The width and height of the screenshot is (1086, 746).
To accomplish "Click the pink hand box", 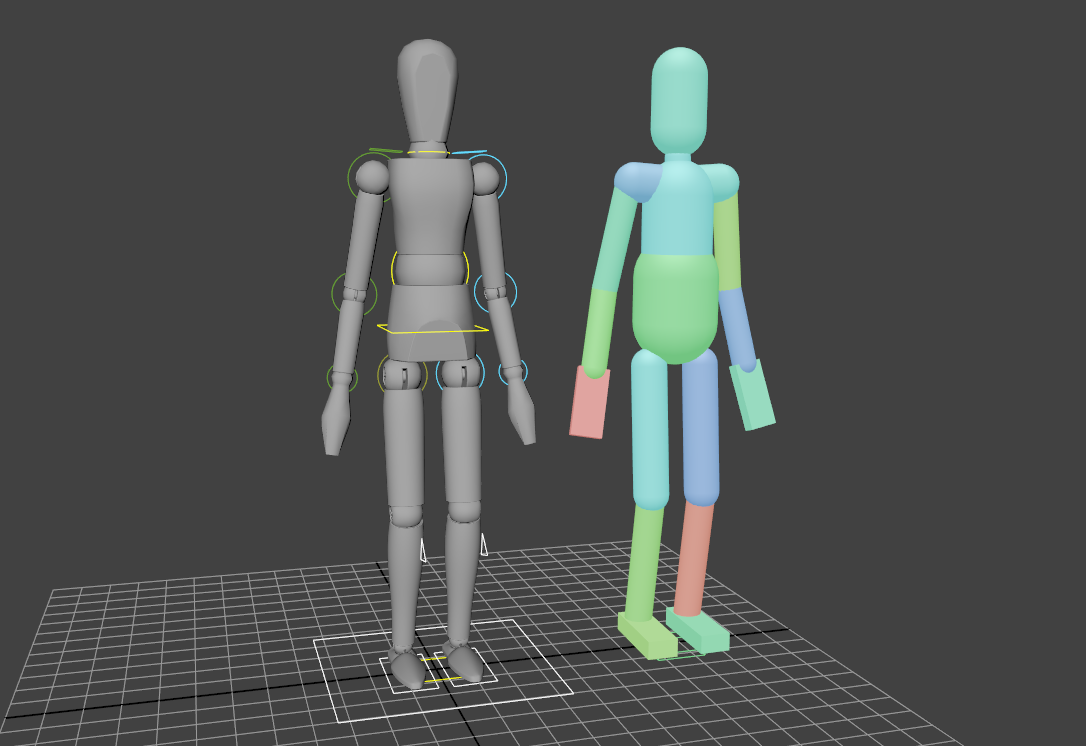I will [589, 402].
